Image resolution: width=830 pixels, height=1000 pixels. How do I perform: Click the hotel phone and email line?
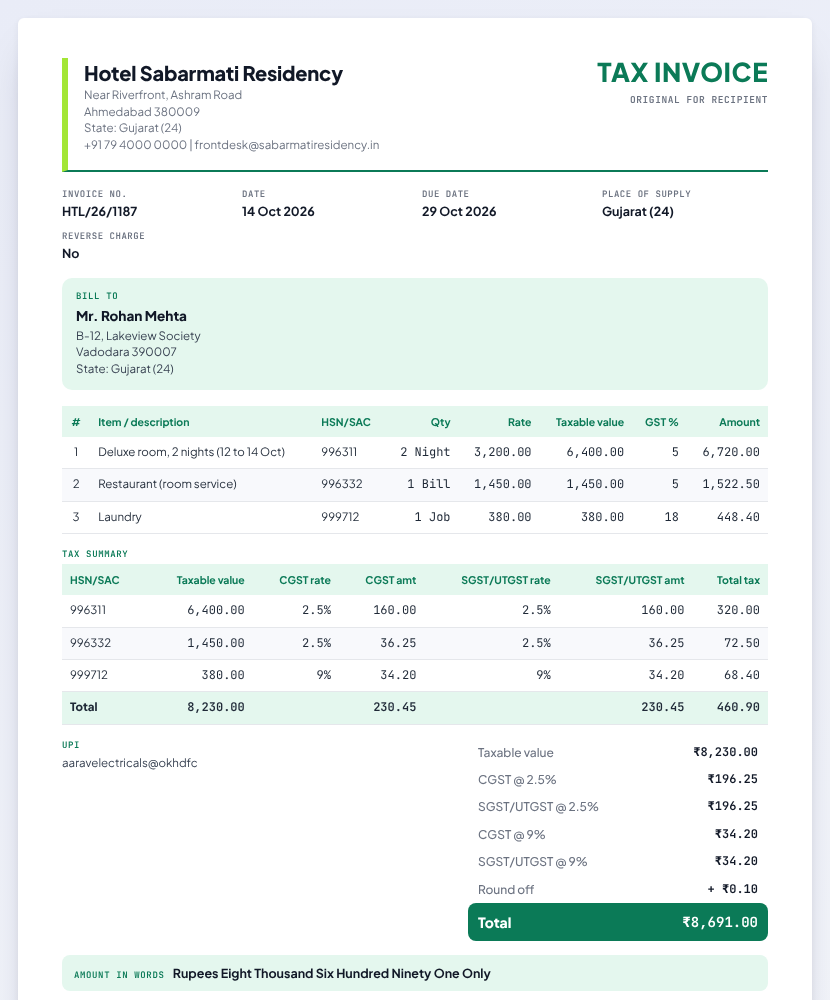point(232,145)
